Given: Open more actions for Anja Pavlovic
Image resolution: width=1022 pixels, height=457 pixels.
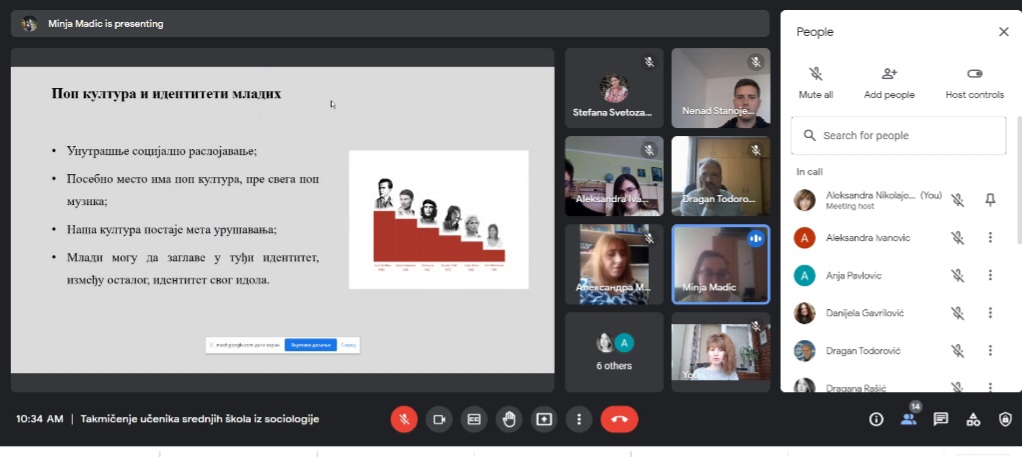Looking at the screenshot, I should [990, 275].
